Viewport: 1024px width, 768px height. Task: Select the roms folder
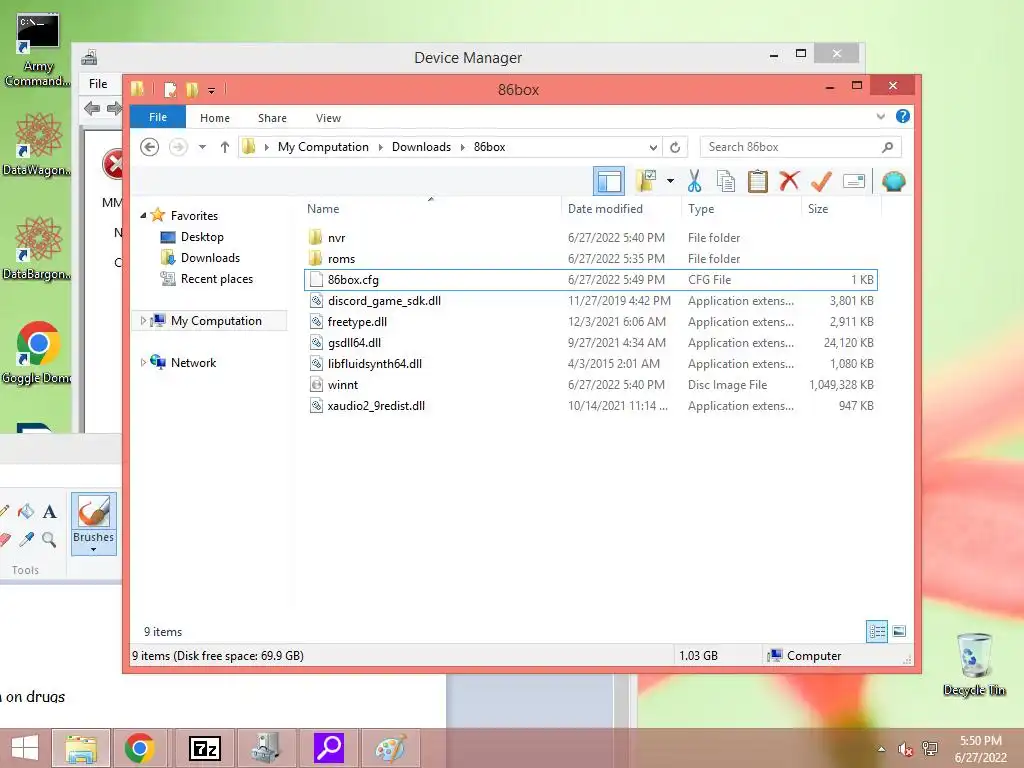click(x=590, y=259)
